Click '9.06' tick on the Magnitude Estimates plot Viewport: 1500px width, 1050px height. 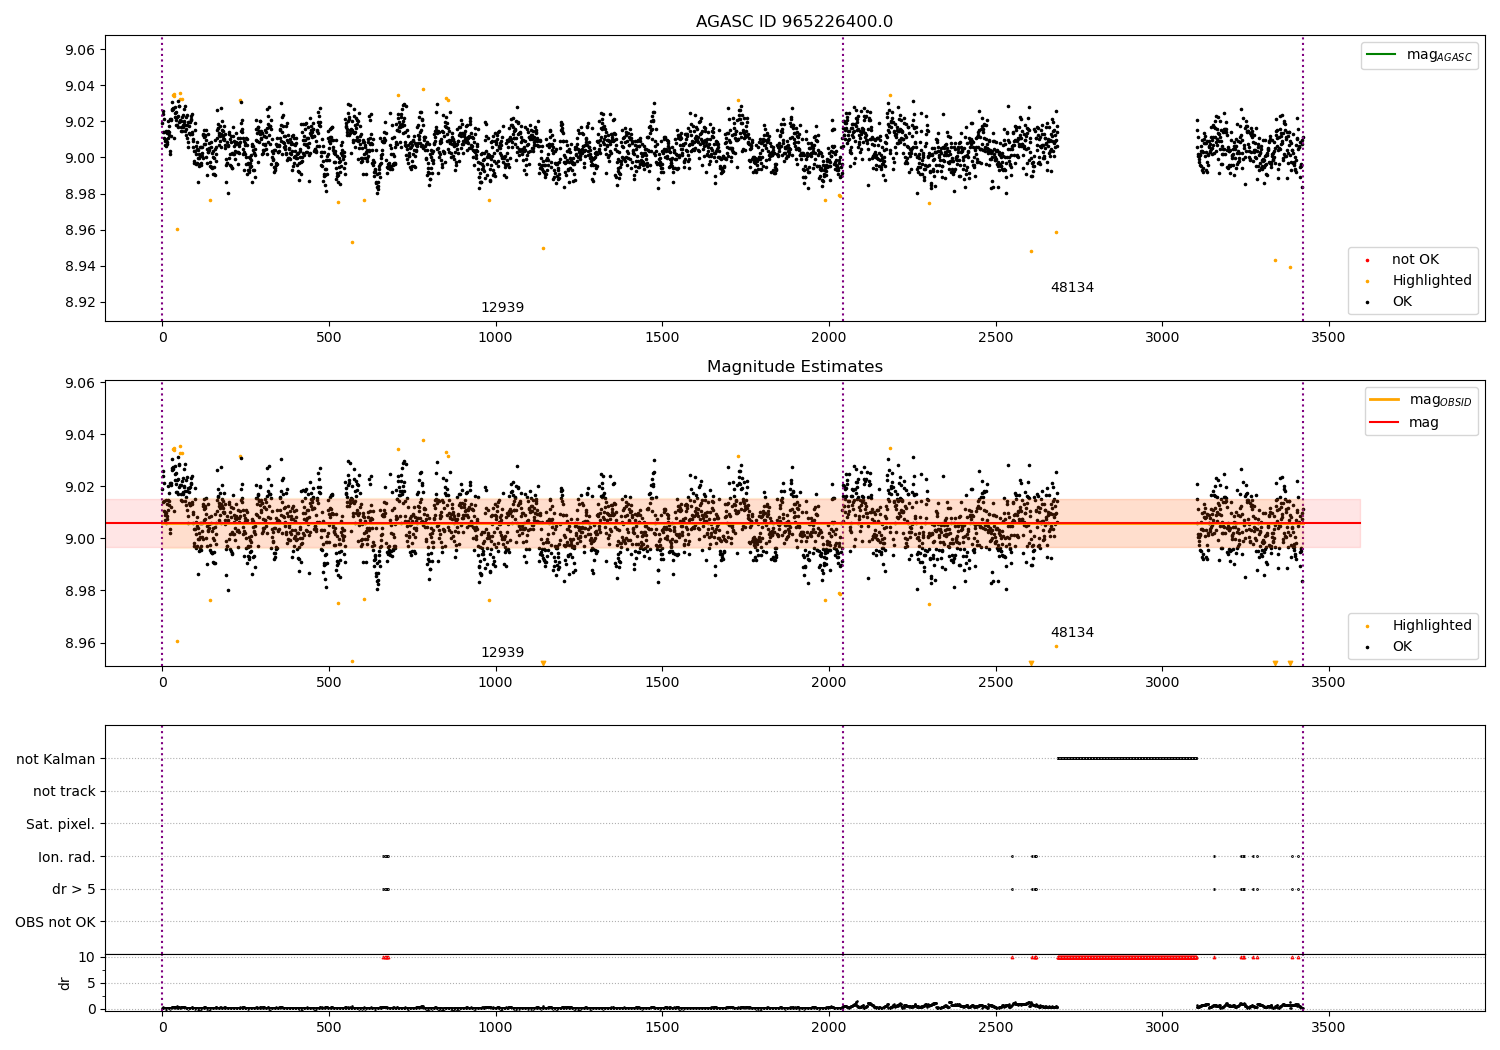pos(80,384)
